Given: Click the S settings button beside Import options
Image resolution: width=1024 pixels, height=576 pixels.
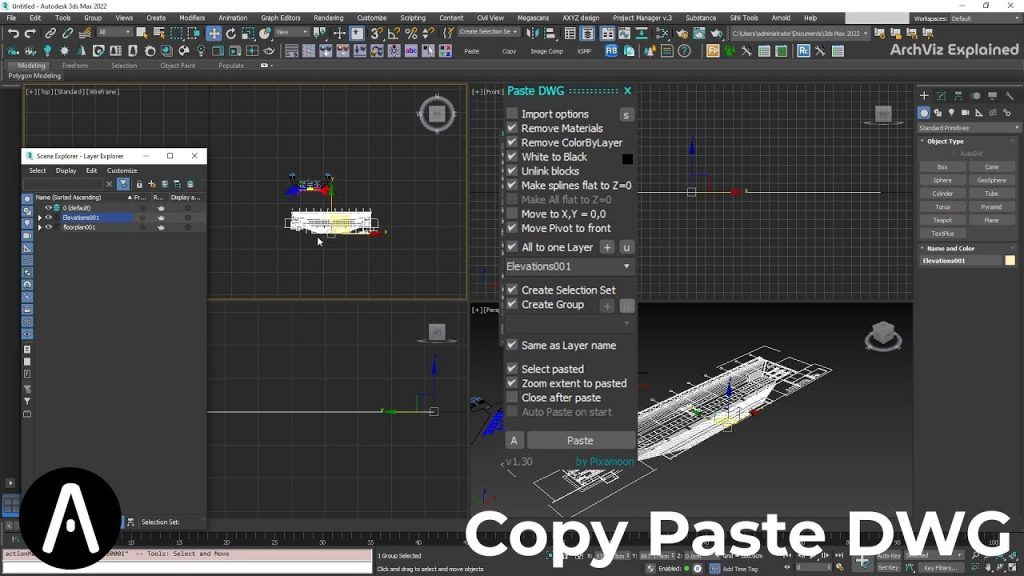Looking at the screenshot, I should pyautogui.click(x=626, y=115).
